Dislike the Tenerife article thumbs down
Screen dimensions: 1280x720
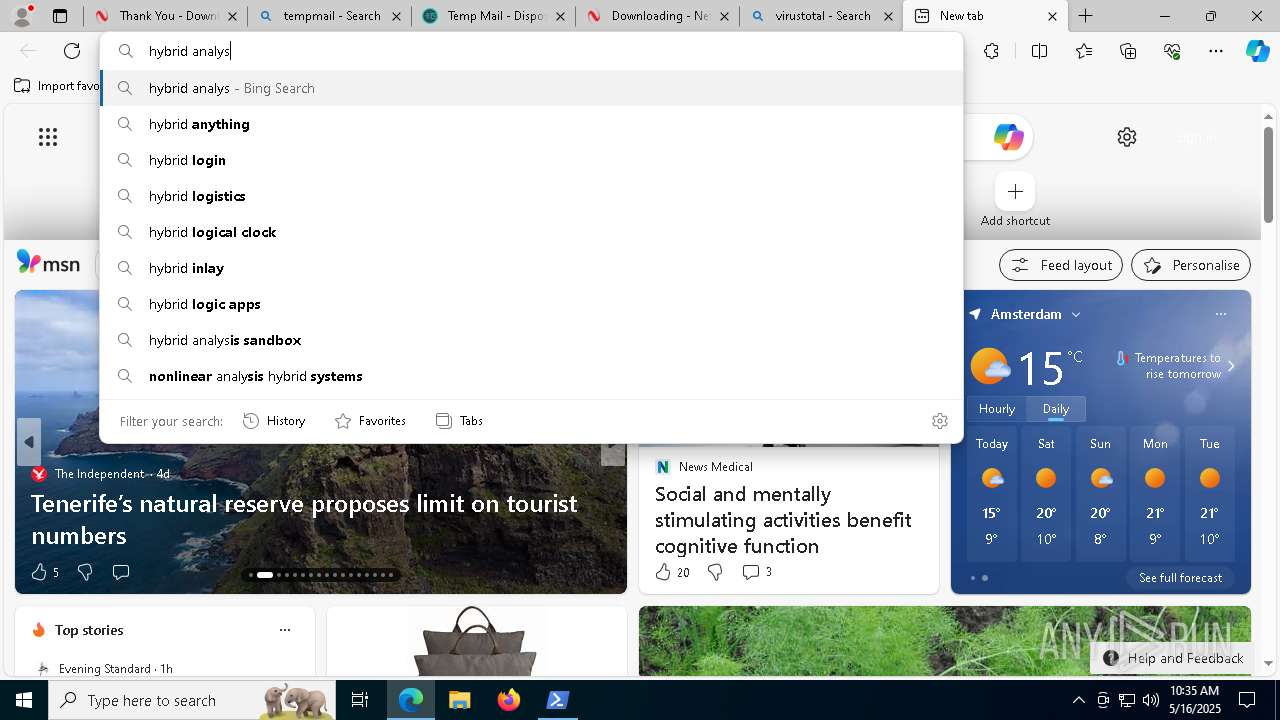click(85, 572)
